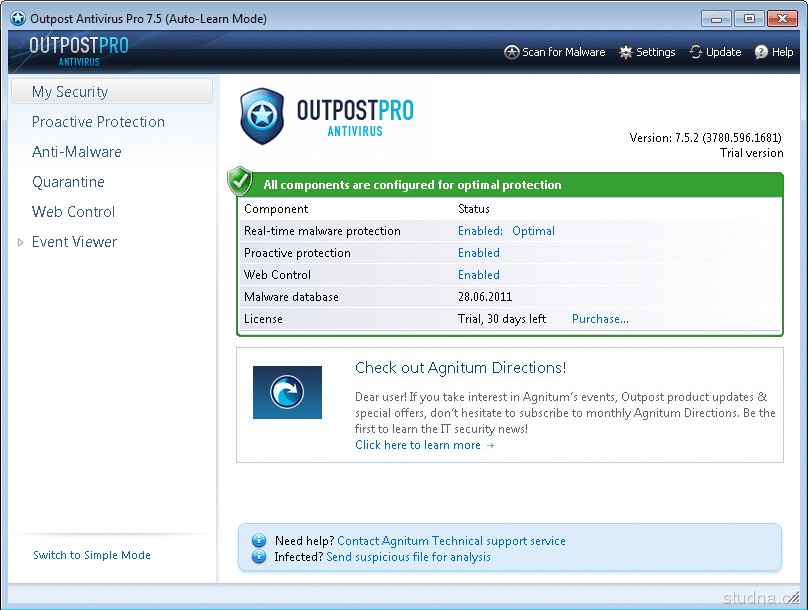Image resolution: width=808 pixels, height=610 pixels.
Task: Open Contact Agnitum Technical support service link
Action: (451, 541)
